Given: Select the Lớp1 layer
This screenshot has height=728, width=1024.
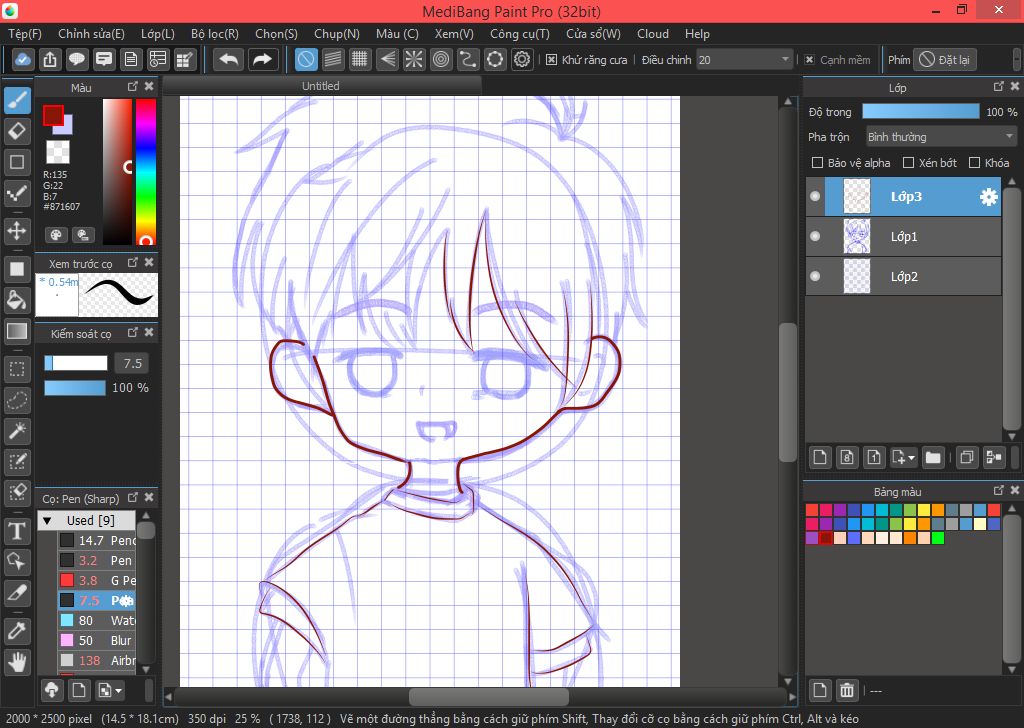Looking at the screenshot, I should coord(904,236).
